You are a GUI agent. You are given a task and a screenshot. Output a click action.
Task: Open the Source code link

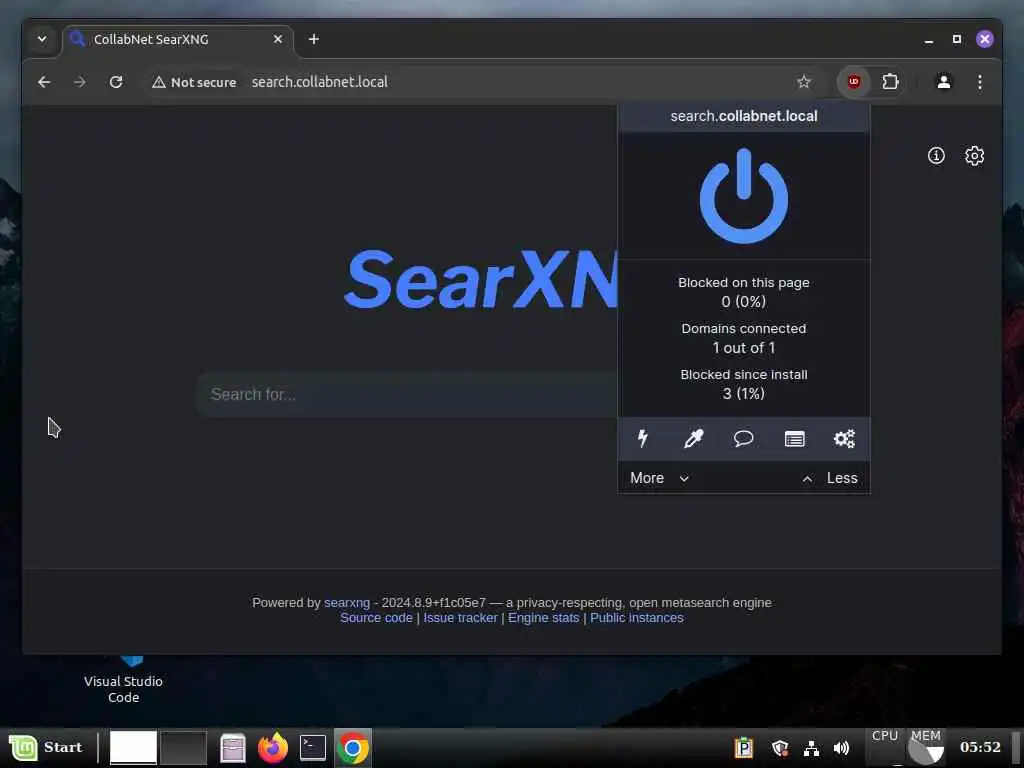pos(376,618)
